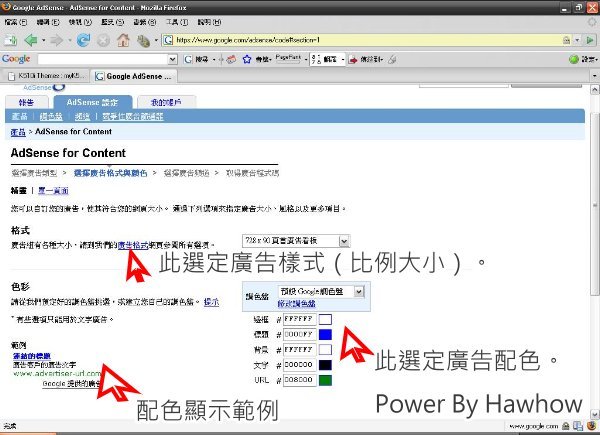The width and height of the screenshot is (600, 435).
Task: Open the list-all-tabs dropdown arrow
Action: (594, 76)
